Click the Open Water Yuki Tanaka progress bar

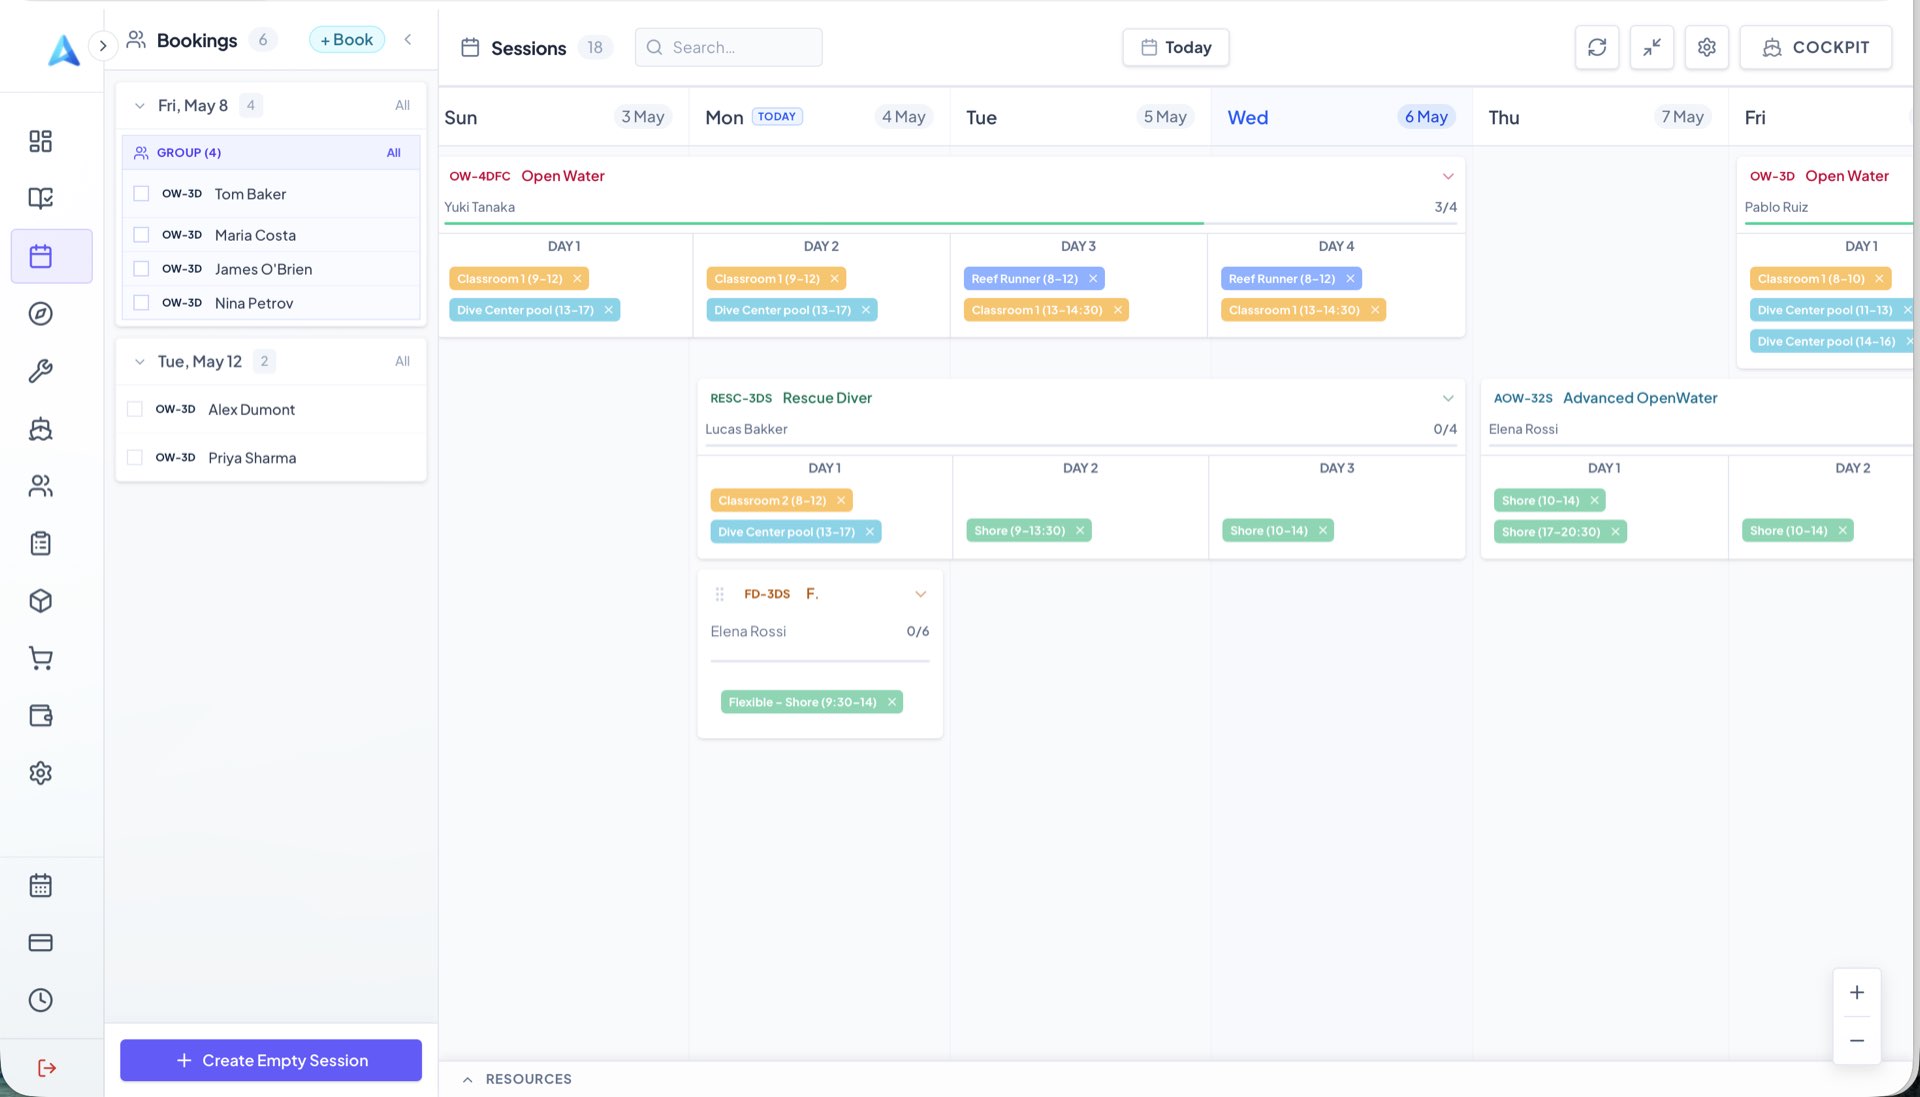[951, 223]
